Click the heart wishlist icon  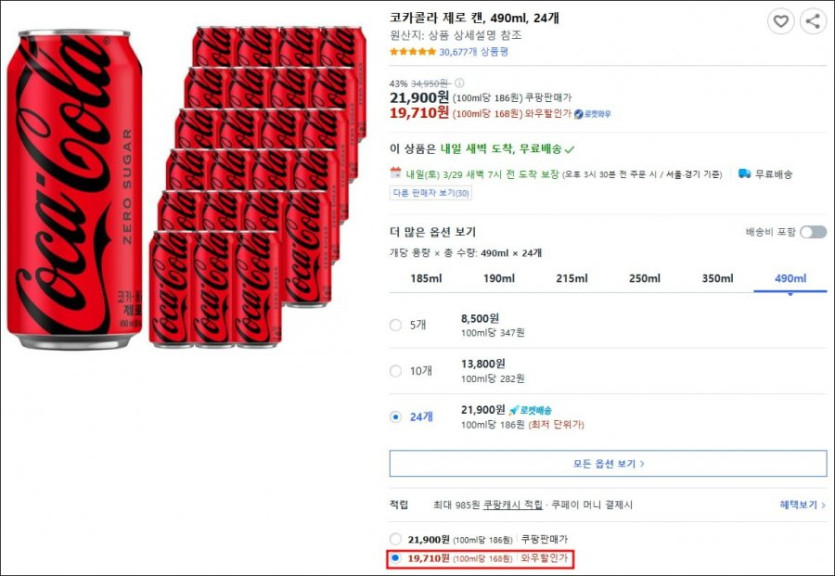coord(781,21)
